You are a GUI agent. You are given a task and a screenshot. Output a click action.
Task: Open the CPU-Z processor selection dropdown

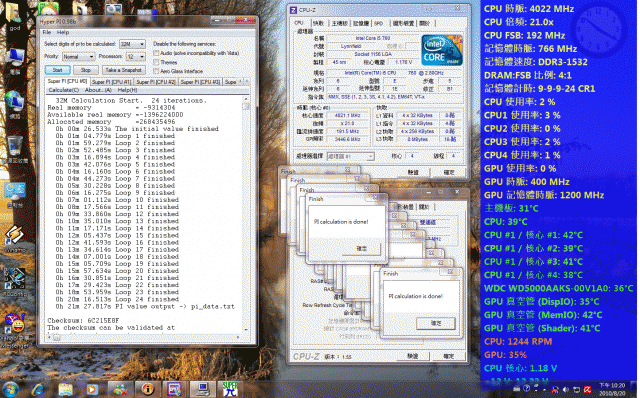pyautogui.click(x=351, y=156)
